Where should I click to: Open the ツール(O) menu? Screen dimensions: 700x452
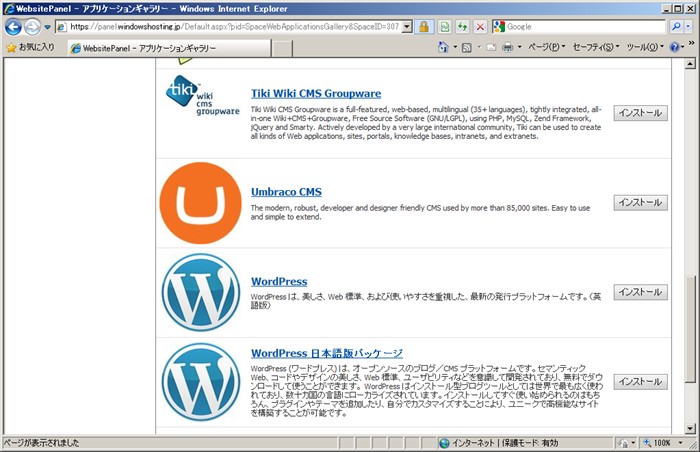point(645,47)
